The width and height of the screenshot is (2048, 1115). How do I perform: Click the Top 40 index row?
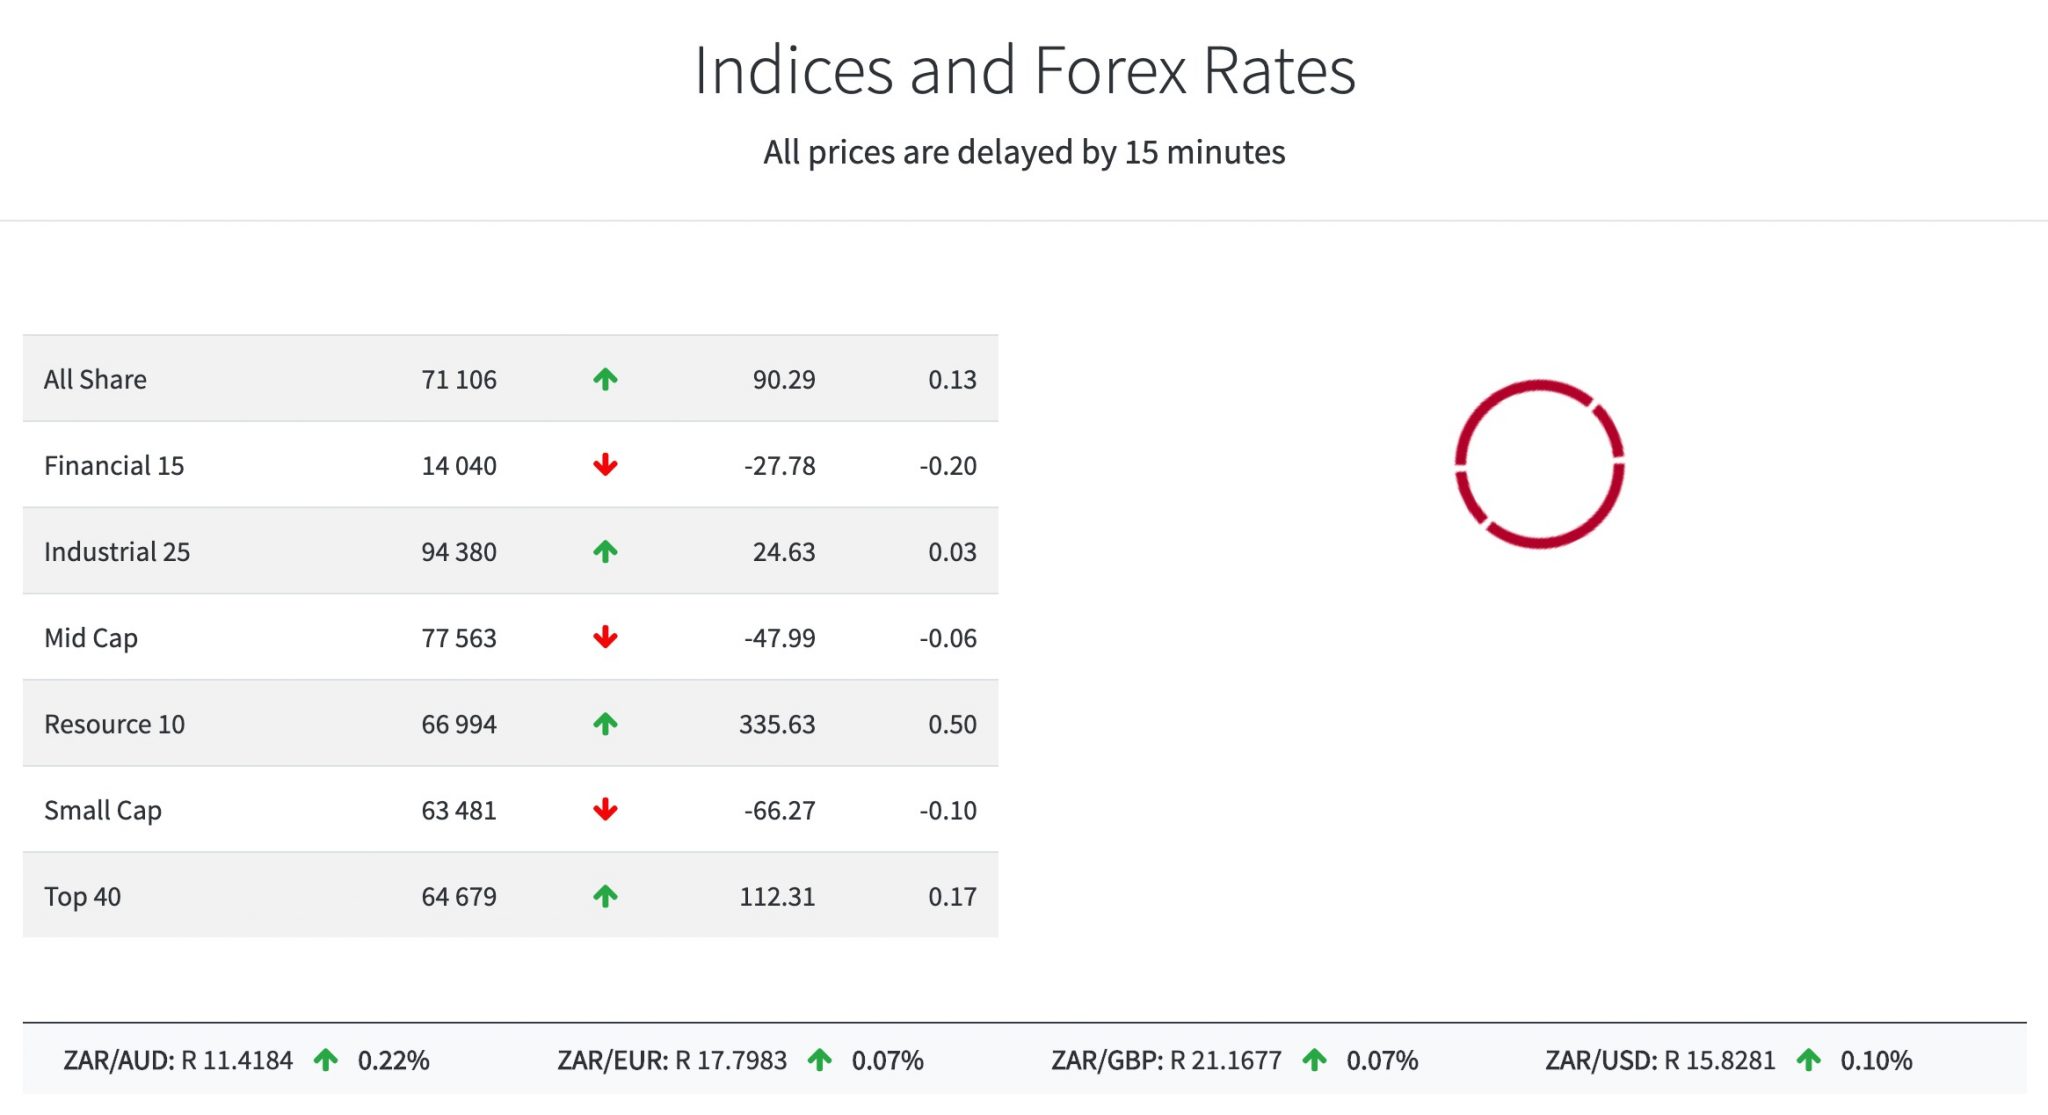[300, 896]
